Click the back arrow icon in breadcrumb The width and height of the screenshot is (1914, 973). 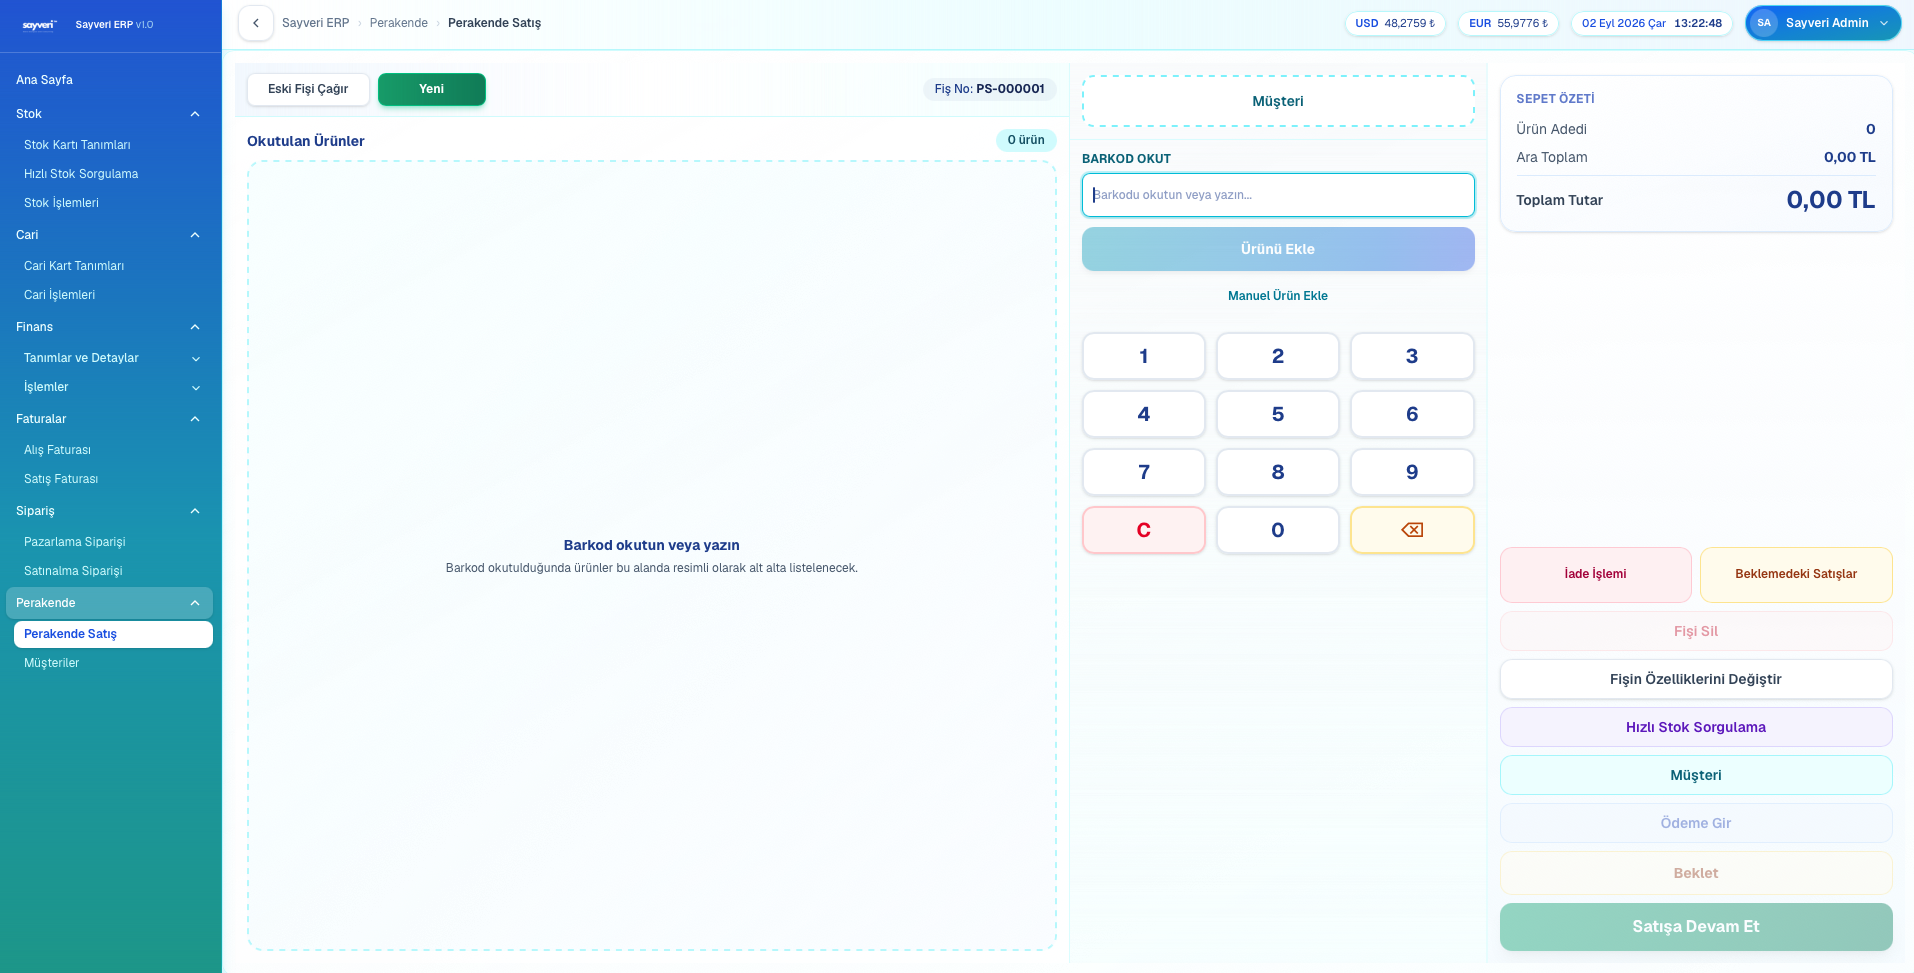(256, 23)
